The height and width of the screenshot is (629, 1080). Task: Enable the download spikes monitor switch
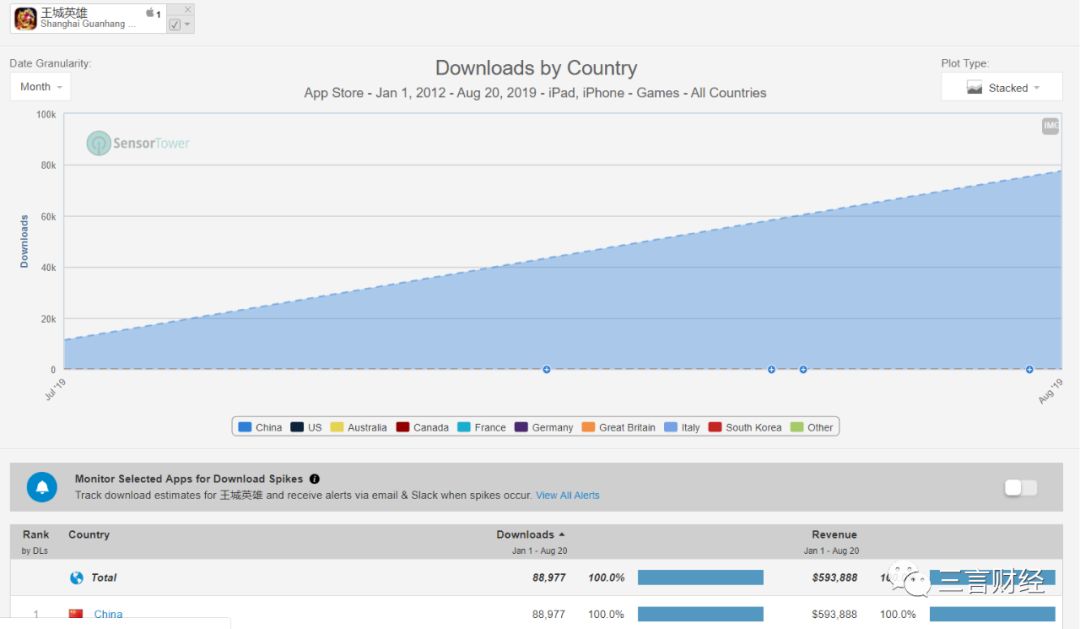[x=1020, y=487]
